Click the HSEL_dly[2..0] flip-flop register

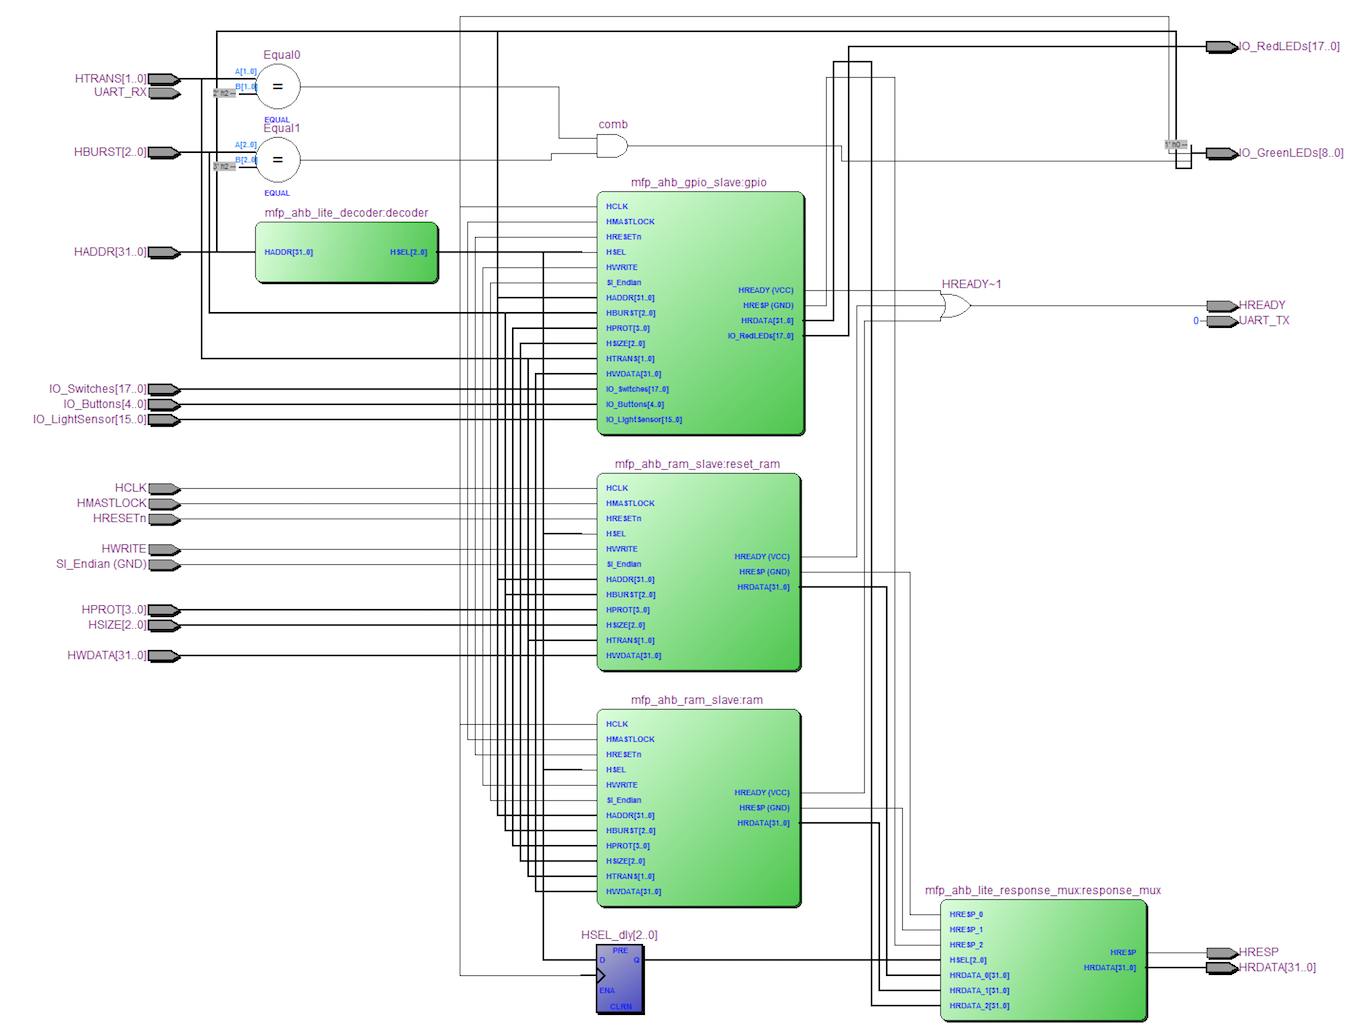tap(620, 979)
